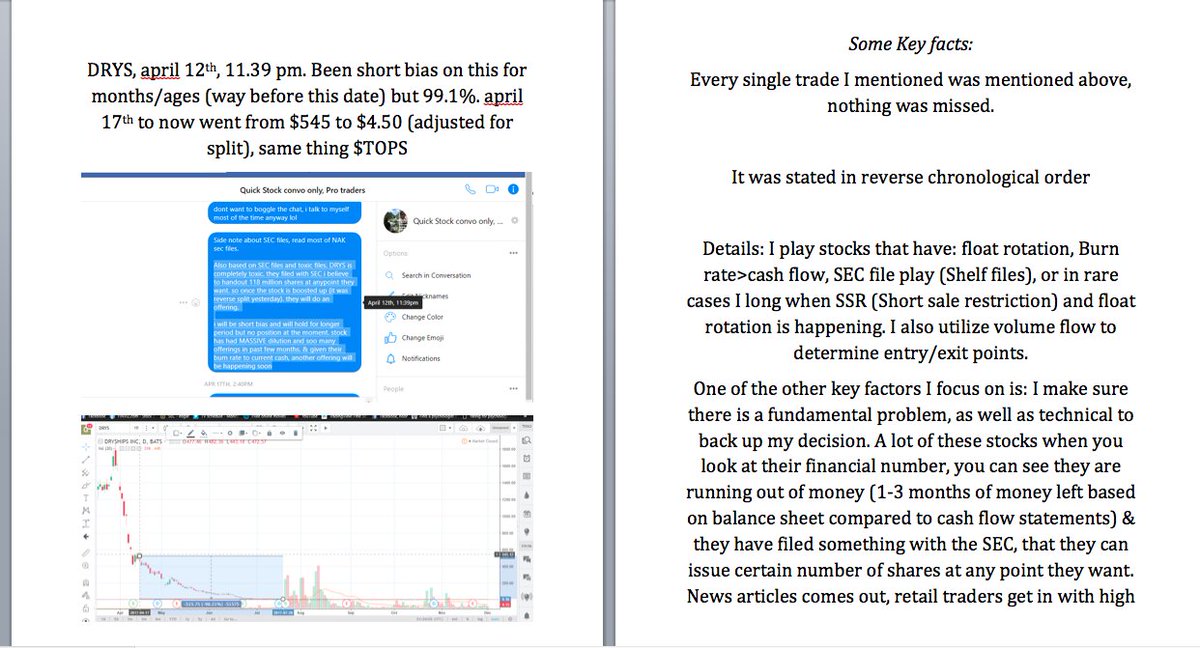Select the ruler measure tool
The width and height of the screenshot is (1200, 648).
coord(86,553)
